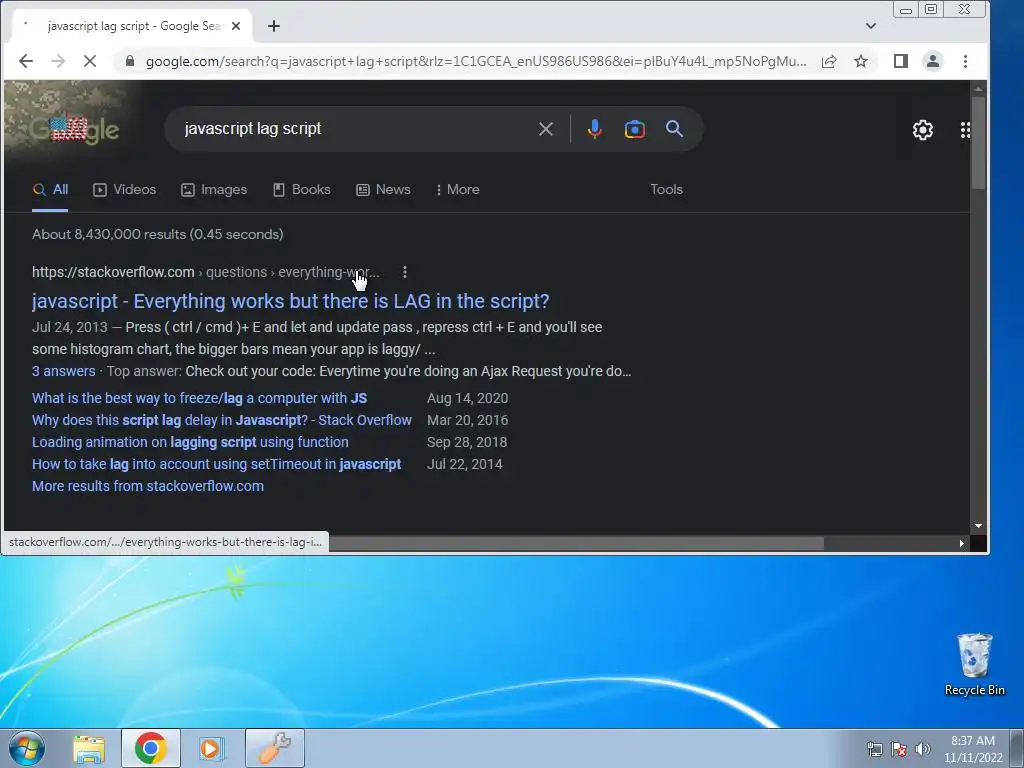
Task: Open new tab with plus button
Action: tap(274, 26)
